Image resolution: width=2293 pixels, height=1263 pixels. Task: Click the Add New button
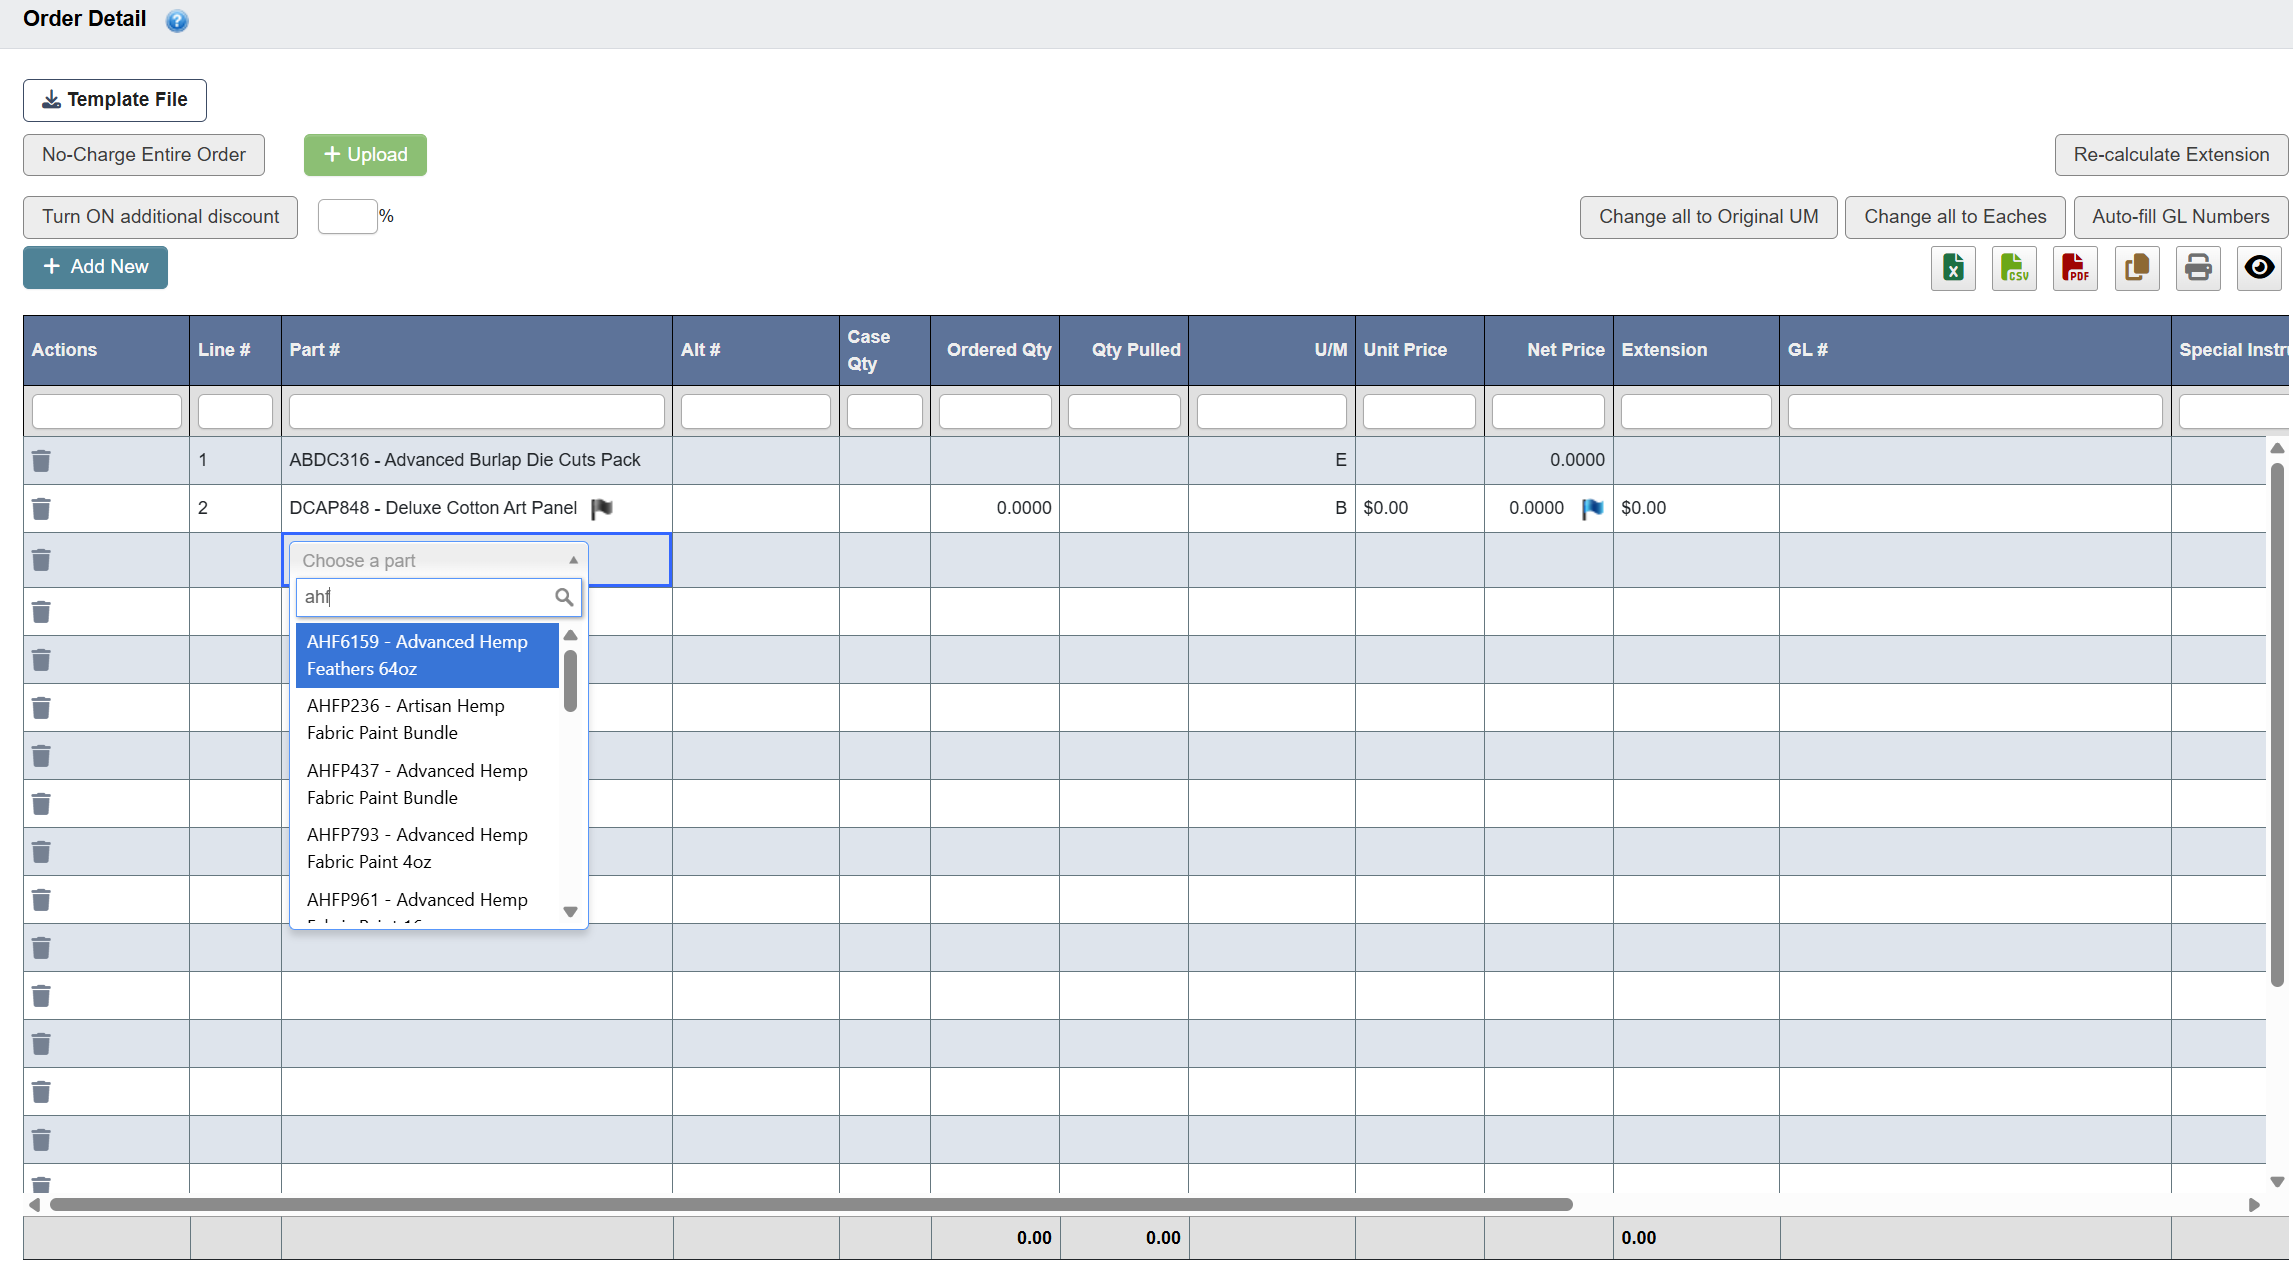click(95, 267)
